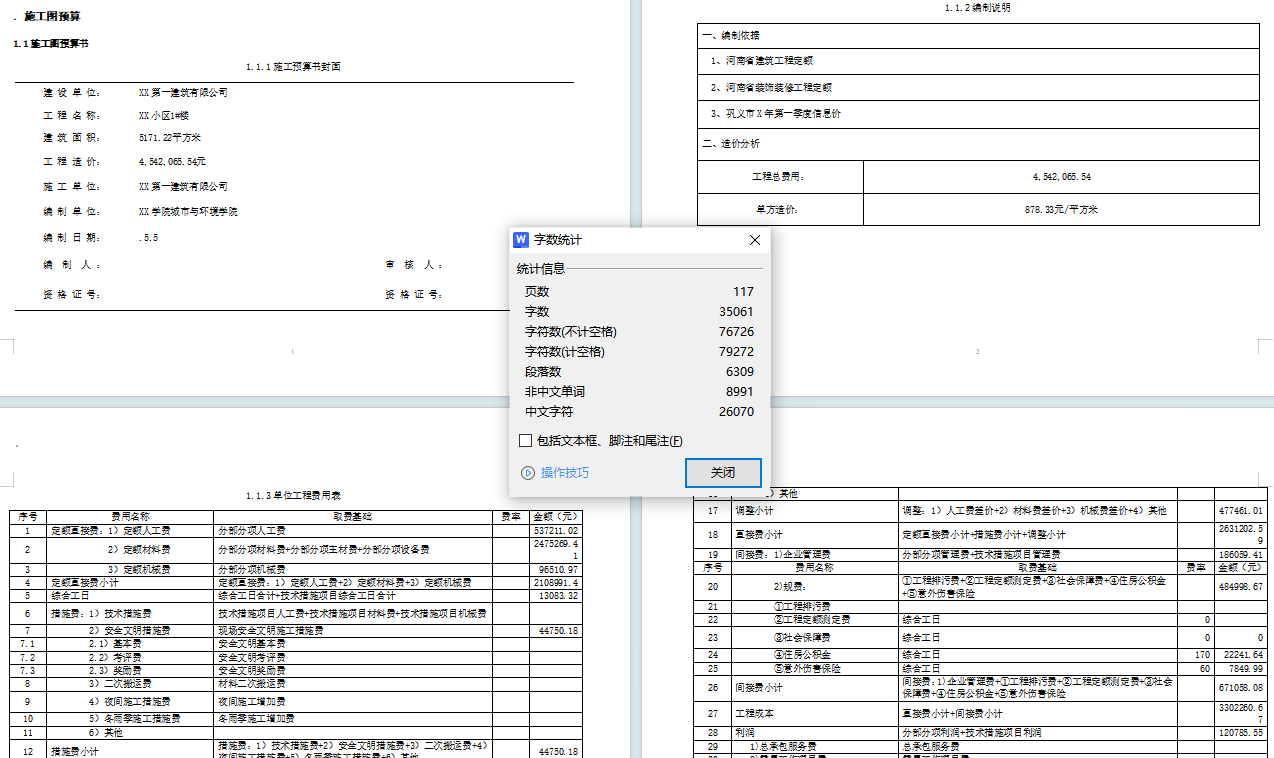Enable 包括文本框、脚注和尾注 checkbox
Screen dimensions: 1274x758
click(x=526, y=441)
